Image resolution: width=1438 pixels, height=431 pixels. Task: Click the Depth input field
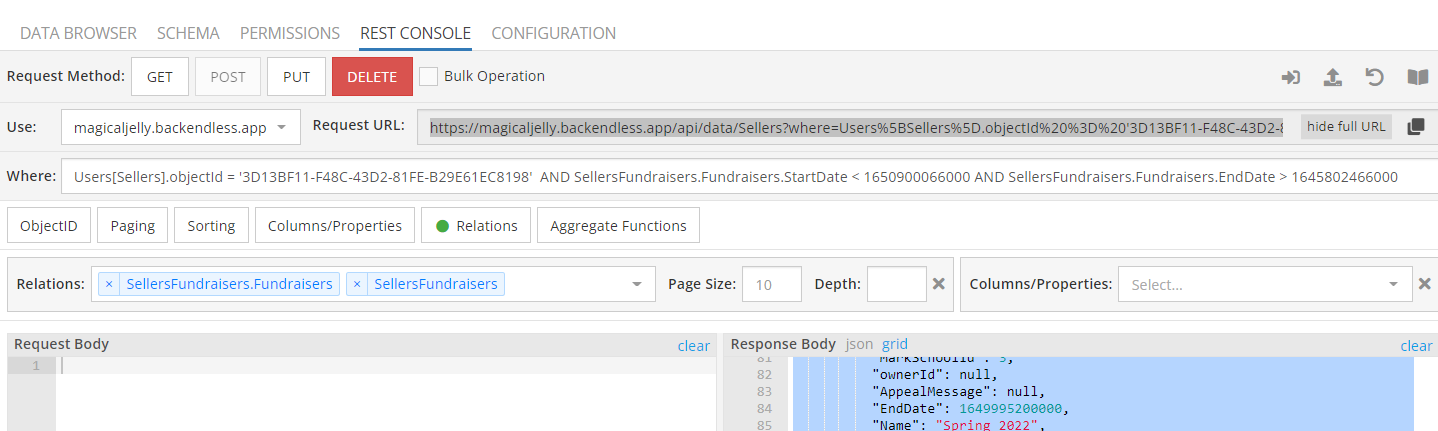pos(896,284)
